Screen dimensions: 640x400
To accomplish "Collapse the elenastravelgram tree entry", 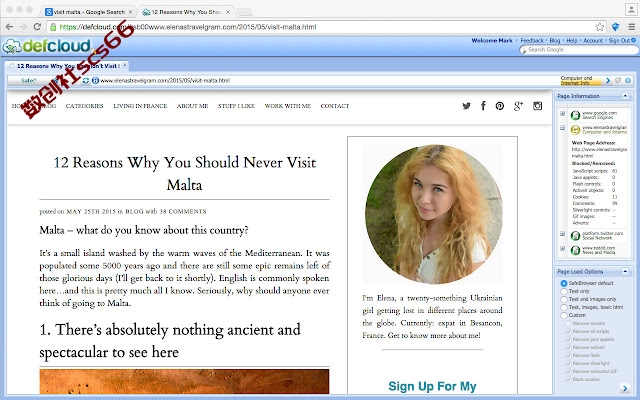I will [x=562, y=128].
